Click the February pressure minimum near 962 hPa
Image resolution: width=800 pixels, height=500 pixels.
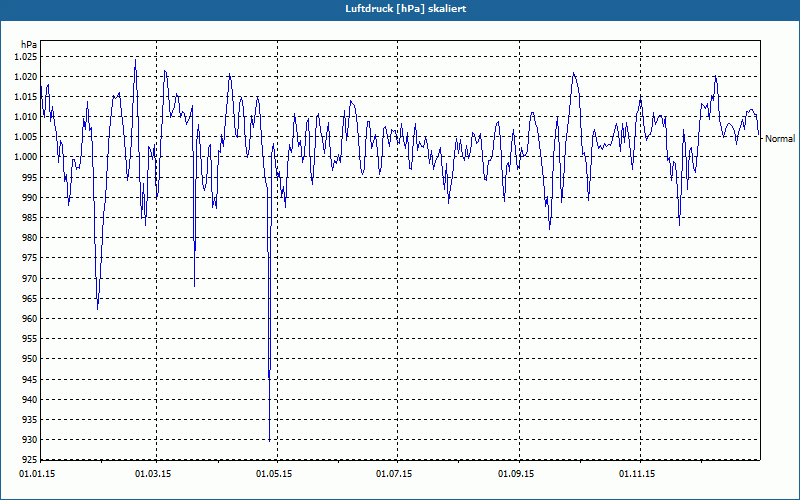tap(97, 307)
